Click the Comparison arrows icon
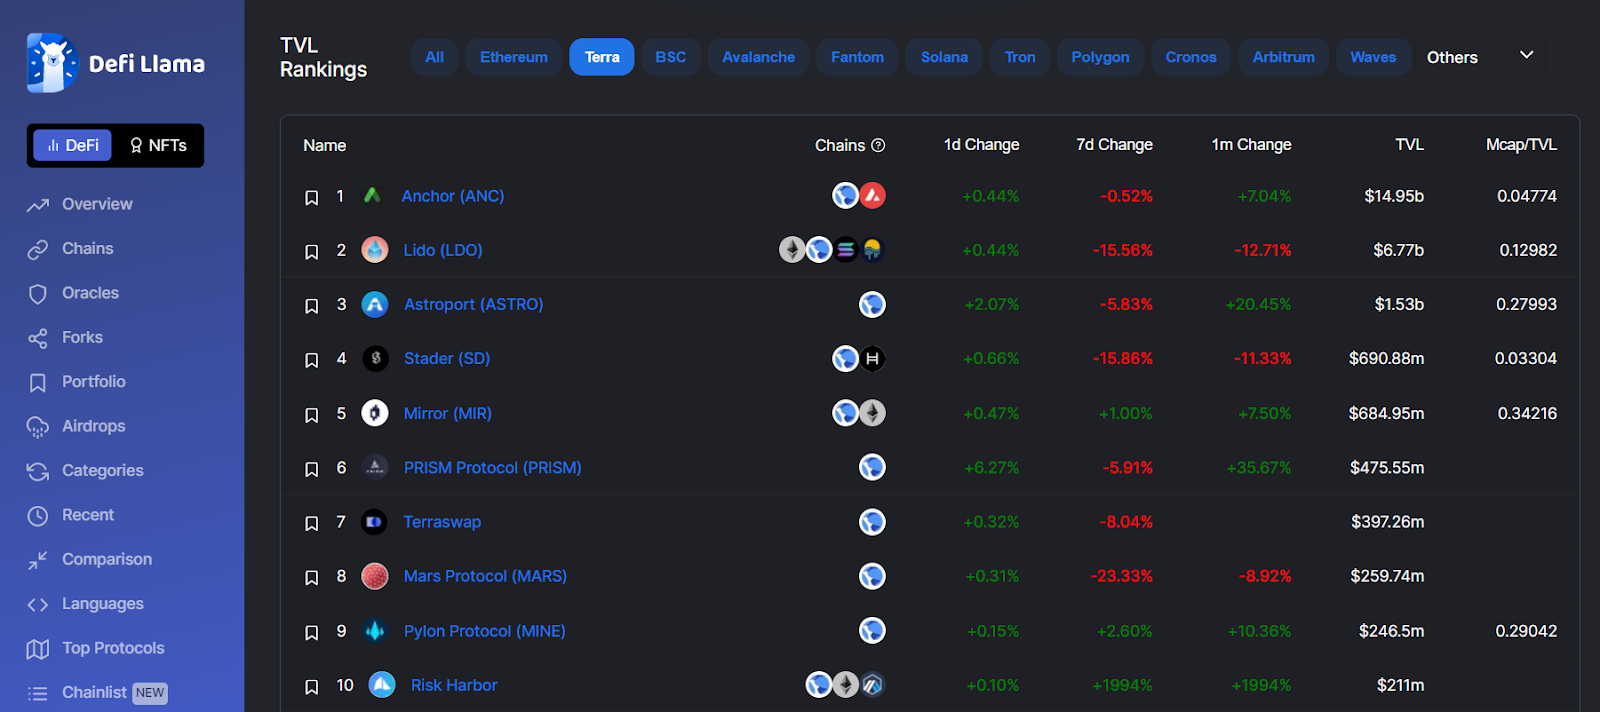The height and width of the screenshot is (712, 1600). (x=38, y=560)
